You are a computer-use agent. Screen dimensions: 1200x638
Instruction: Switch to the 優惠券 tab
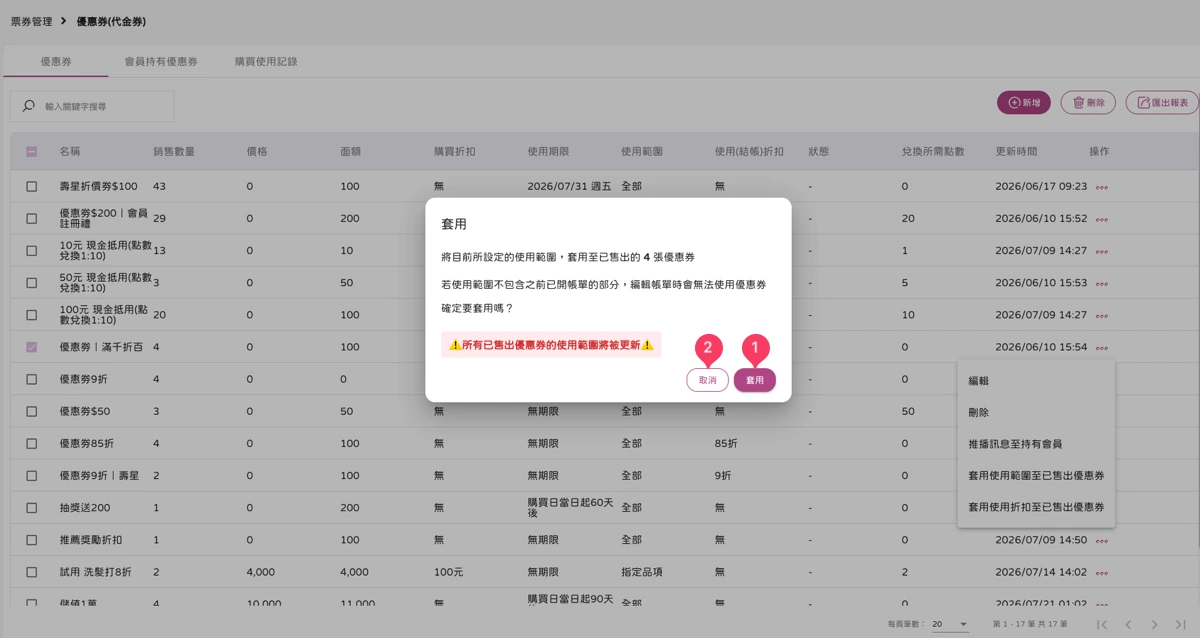pos(56,62)
